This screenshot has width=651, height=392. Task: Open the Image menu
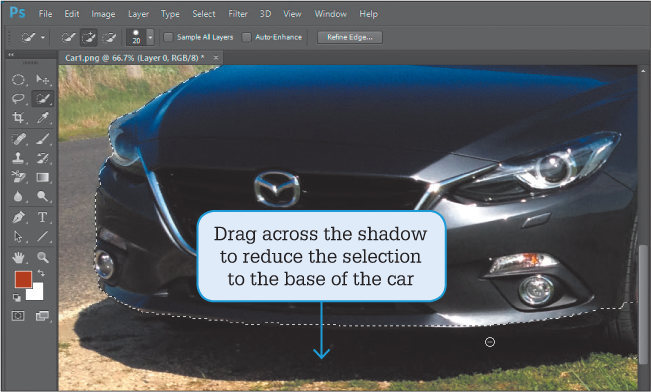[x=103, y=14]
